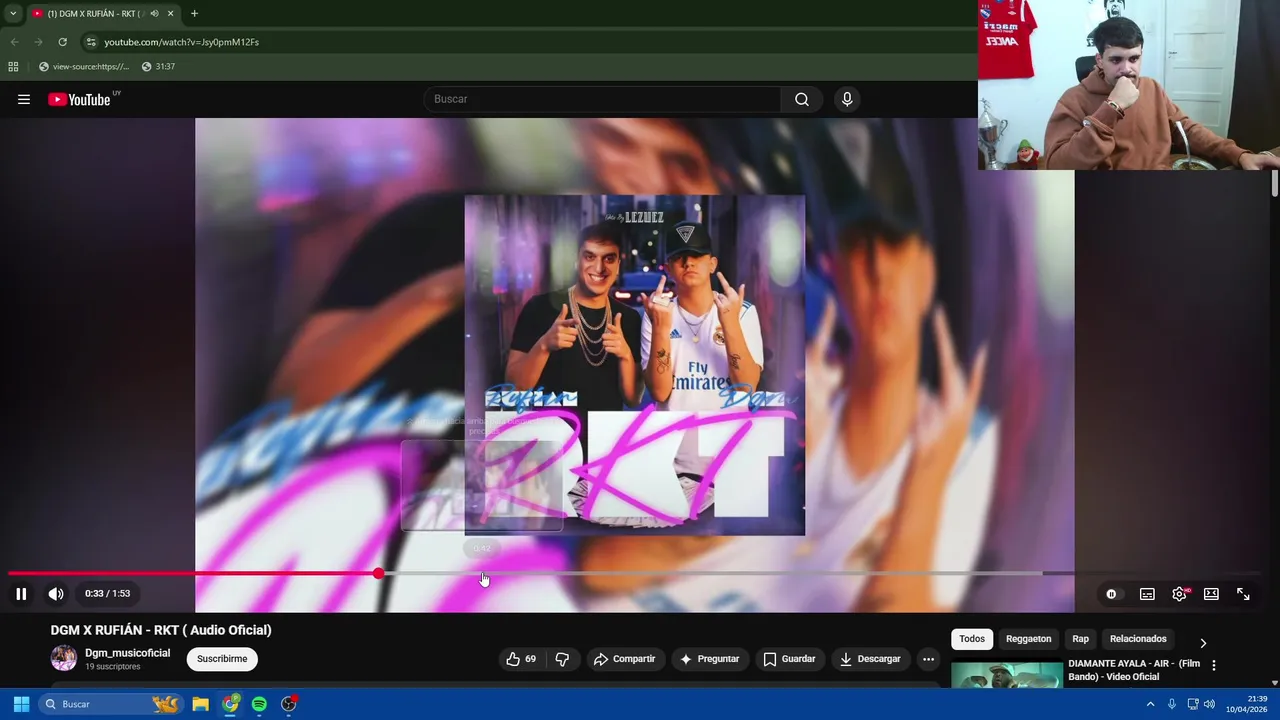Select the Todos filter chip
This screenshot has height=720, width=1280.
pos(972,639)
